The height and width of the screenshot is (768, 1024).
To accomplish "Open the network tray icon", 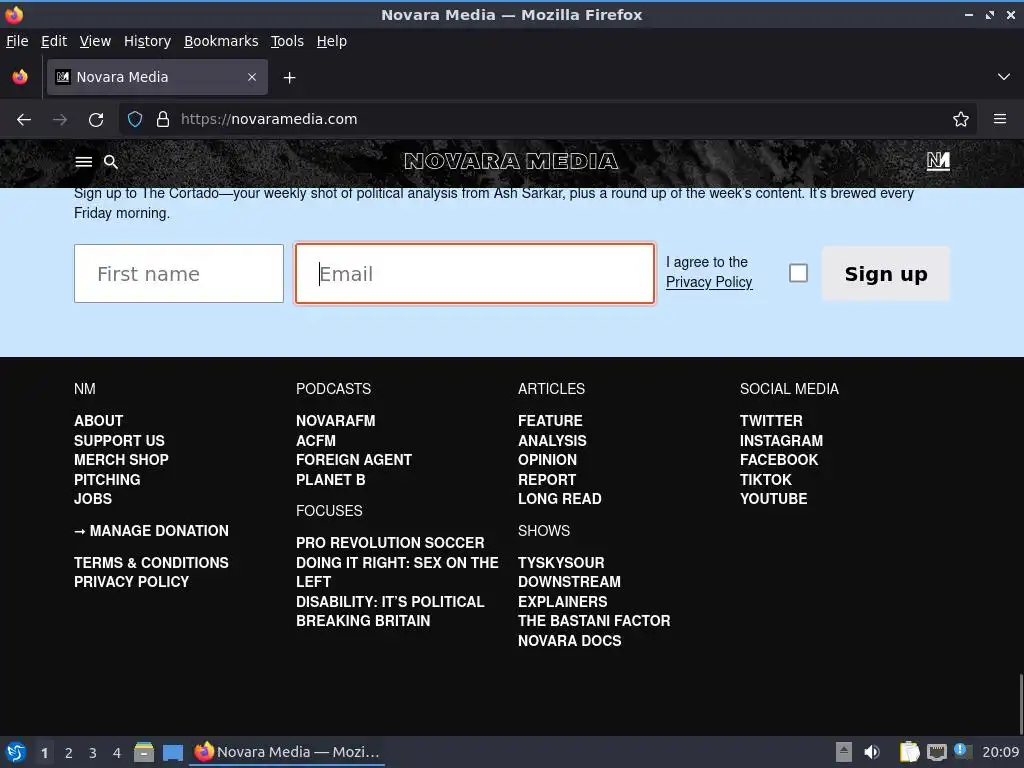I will click(936, 752).
